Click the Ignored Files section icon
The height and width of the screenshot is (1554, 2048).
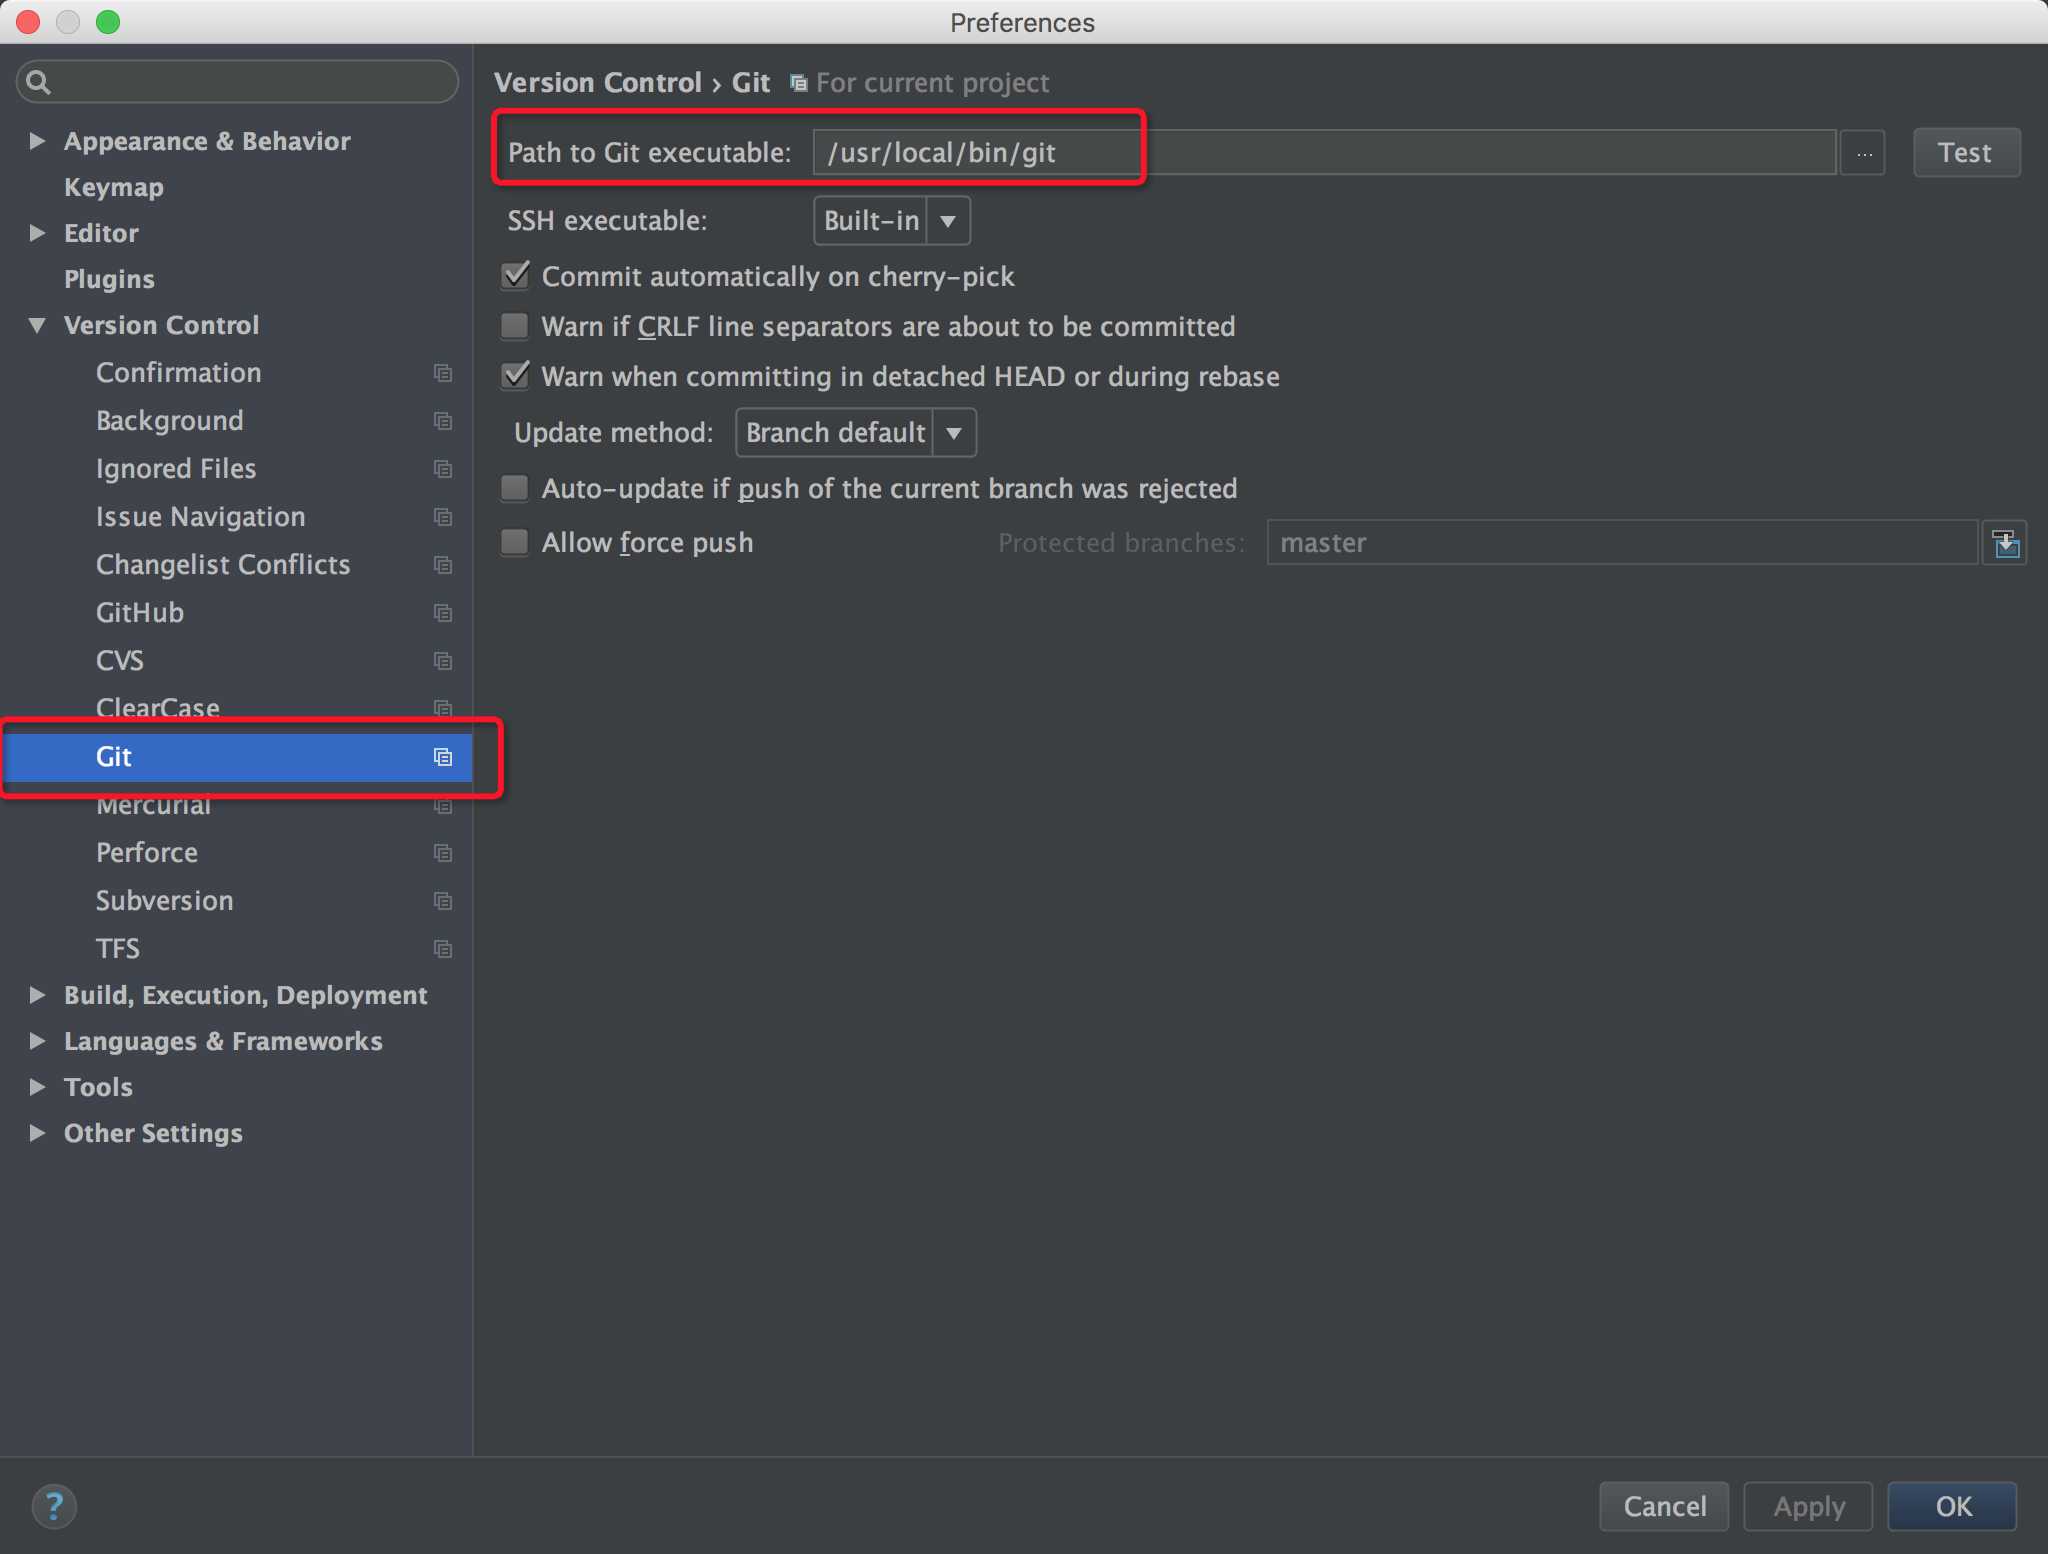click(444, 468)
